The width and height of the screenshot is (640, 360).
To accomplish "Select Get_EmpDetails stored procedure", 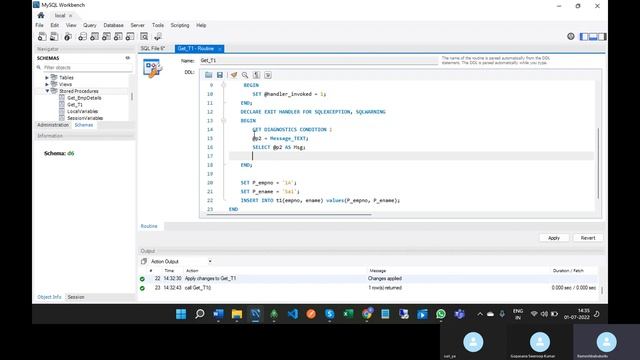I will tap(84, 98).
